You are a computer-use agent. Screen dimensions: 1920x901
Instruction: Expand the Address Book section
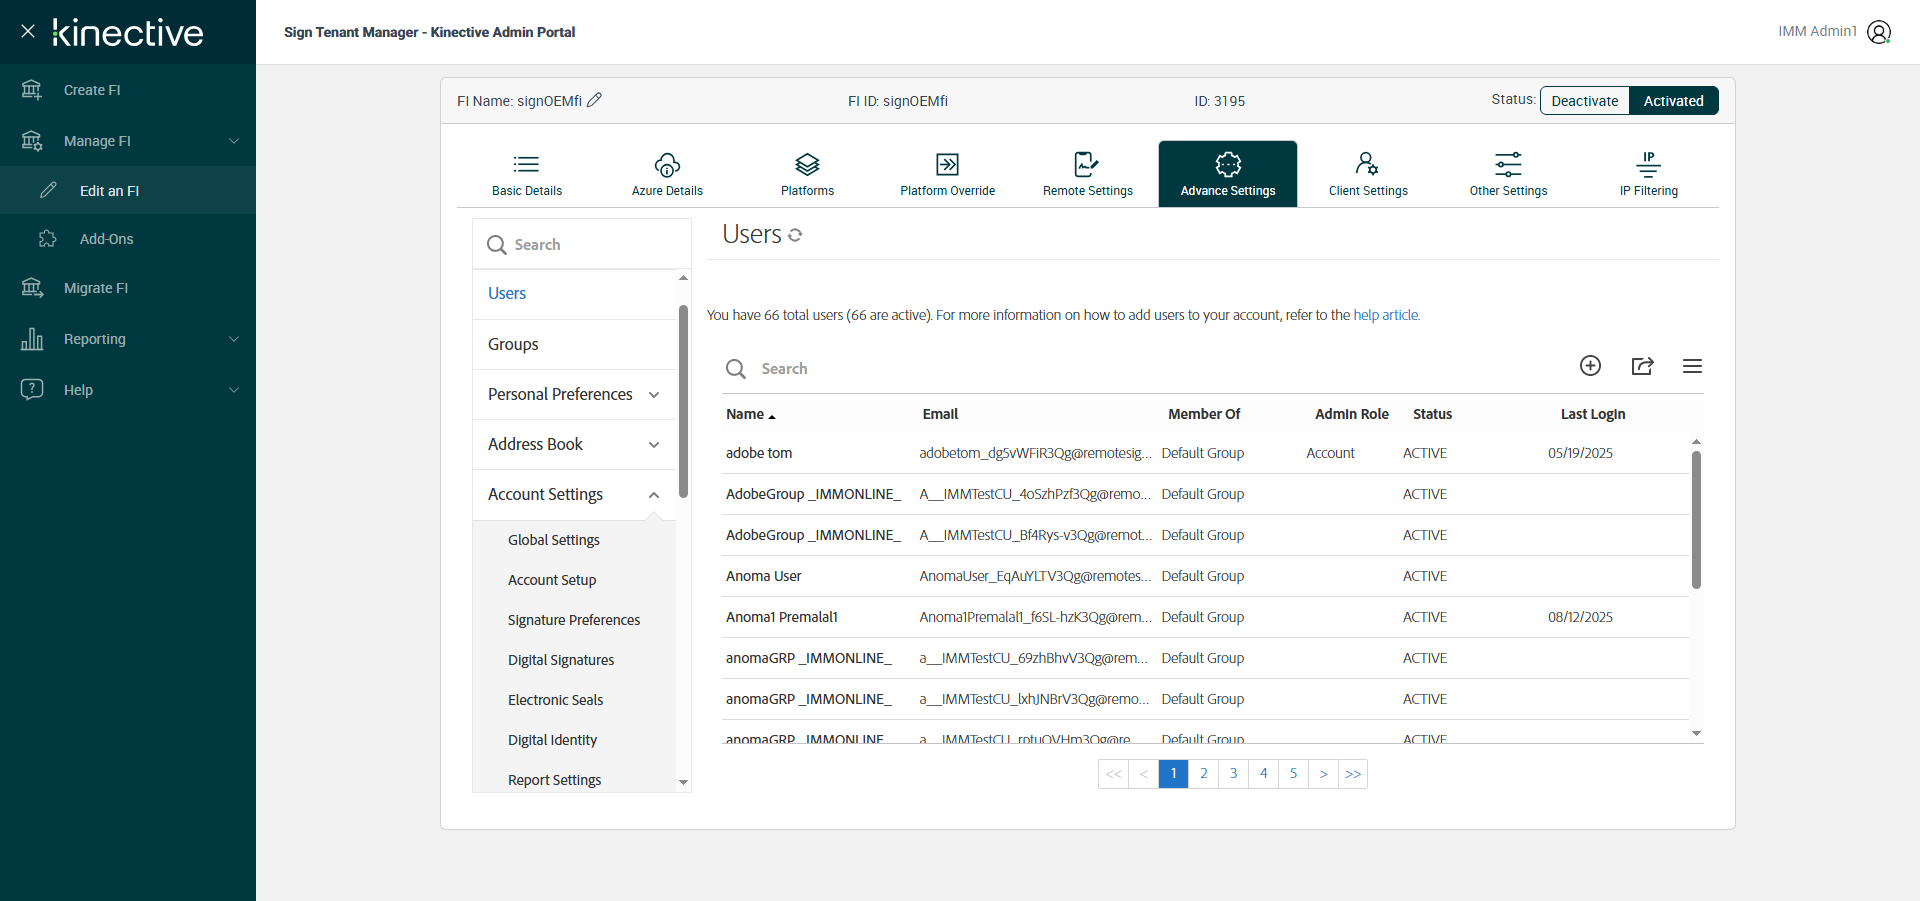pos(654,445)
